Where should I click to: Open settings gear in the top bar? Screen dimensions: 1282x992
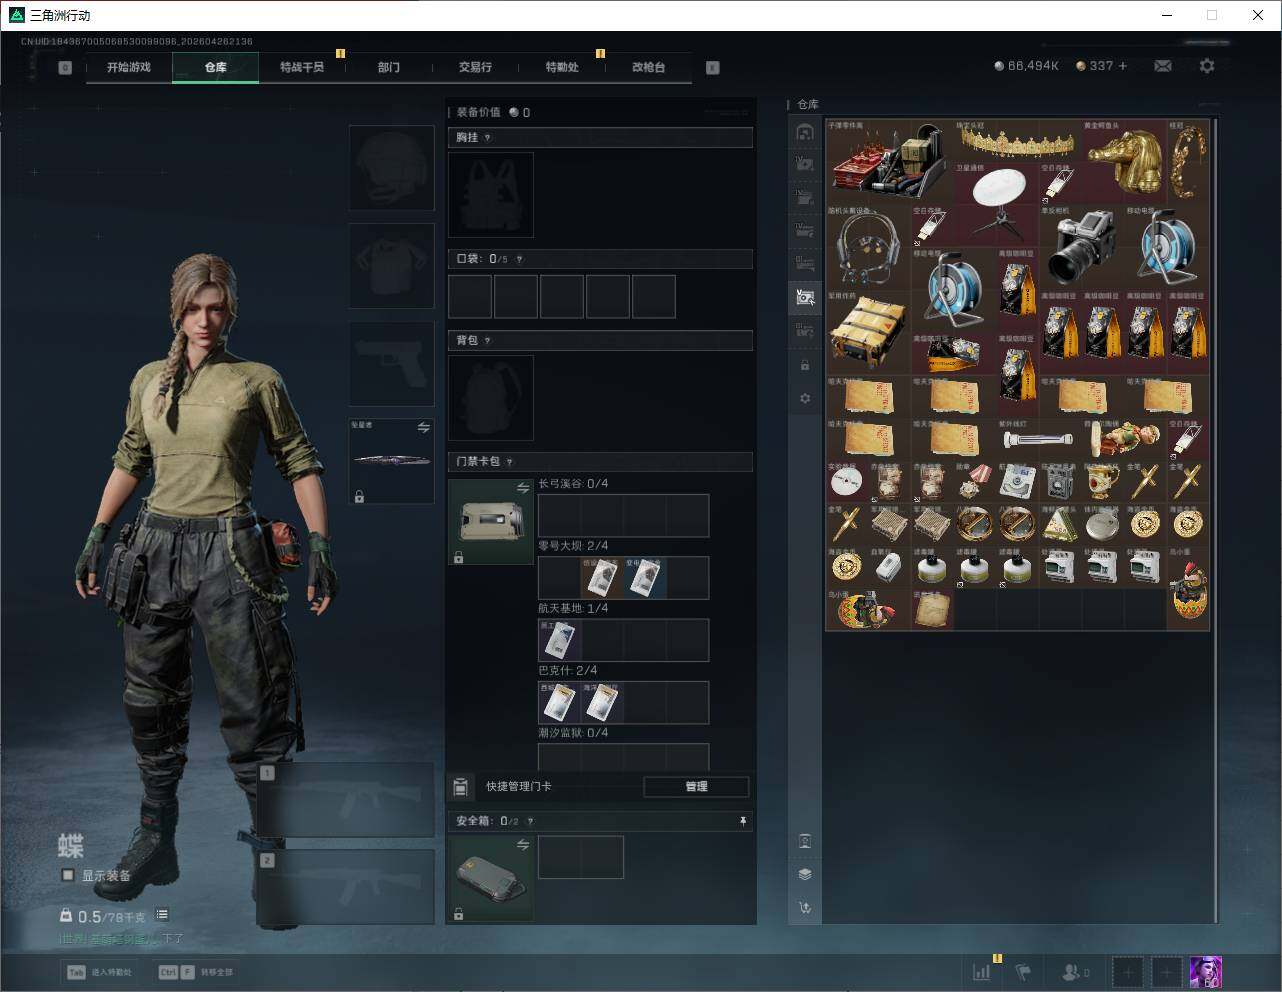[x=1207, y=66]
